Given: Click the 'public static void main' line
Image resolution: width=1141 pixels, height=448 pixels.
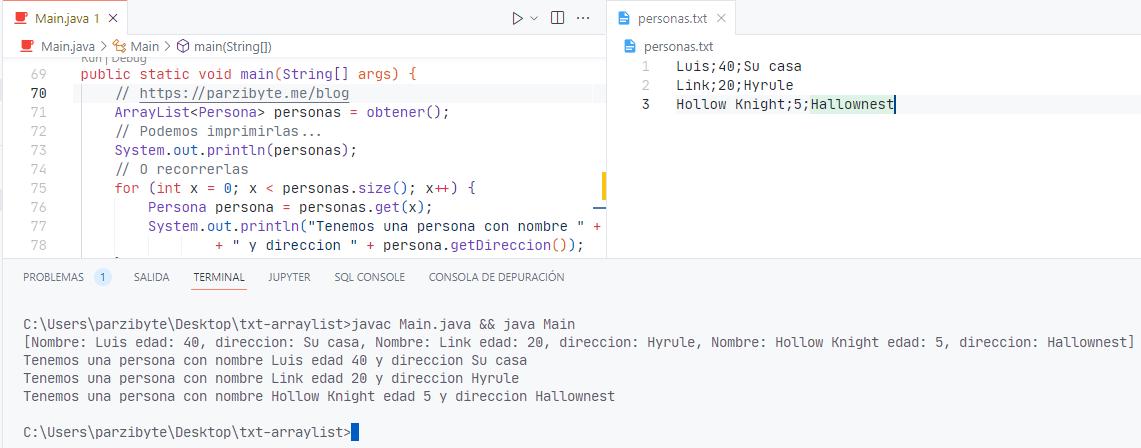Looking at the screenshot, I should pos(248,74).
